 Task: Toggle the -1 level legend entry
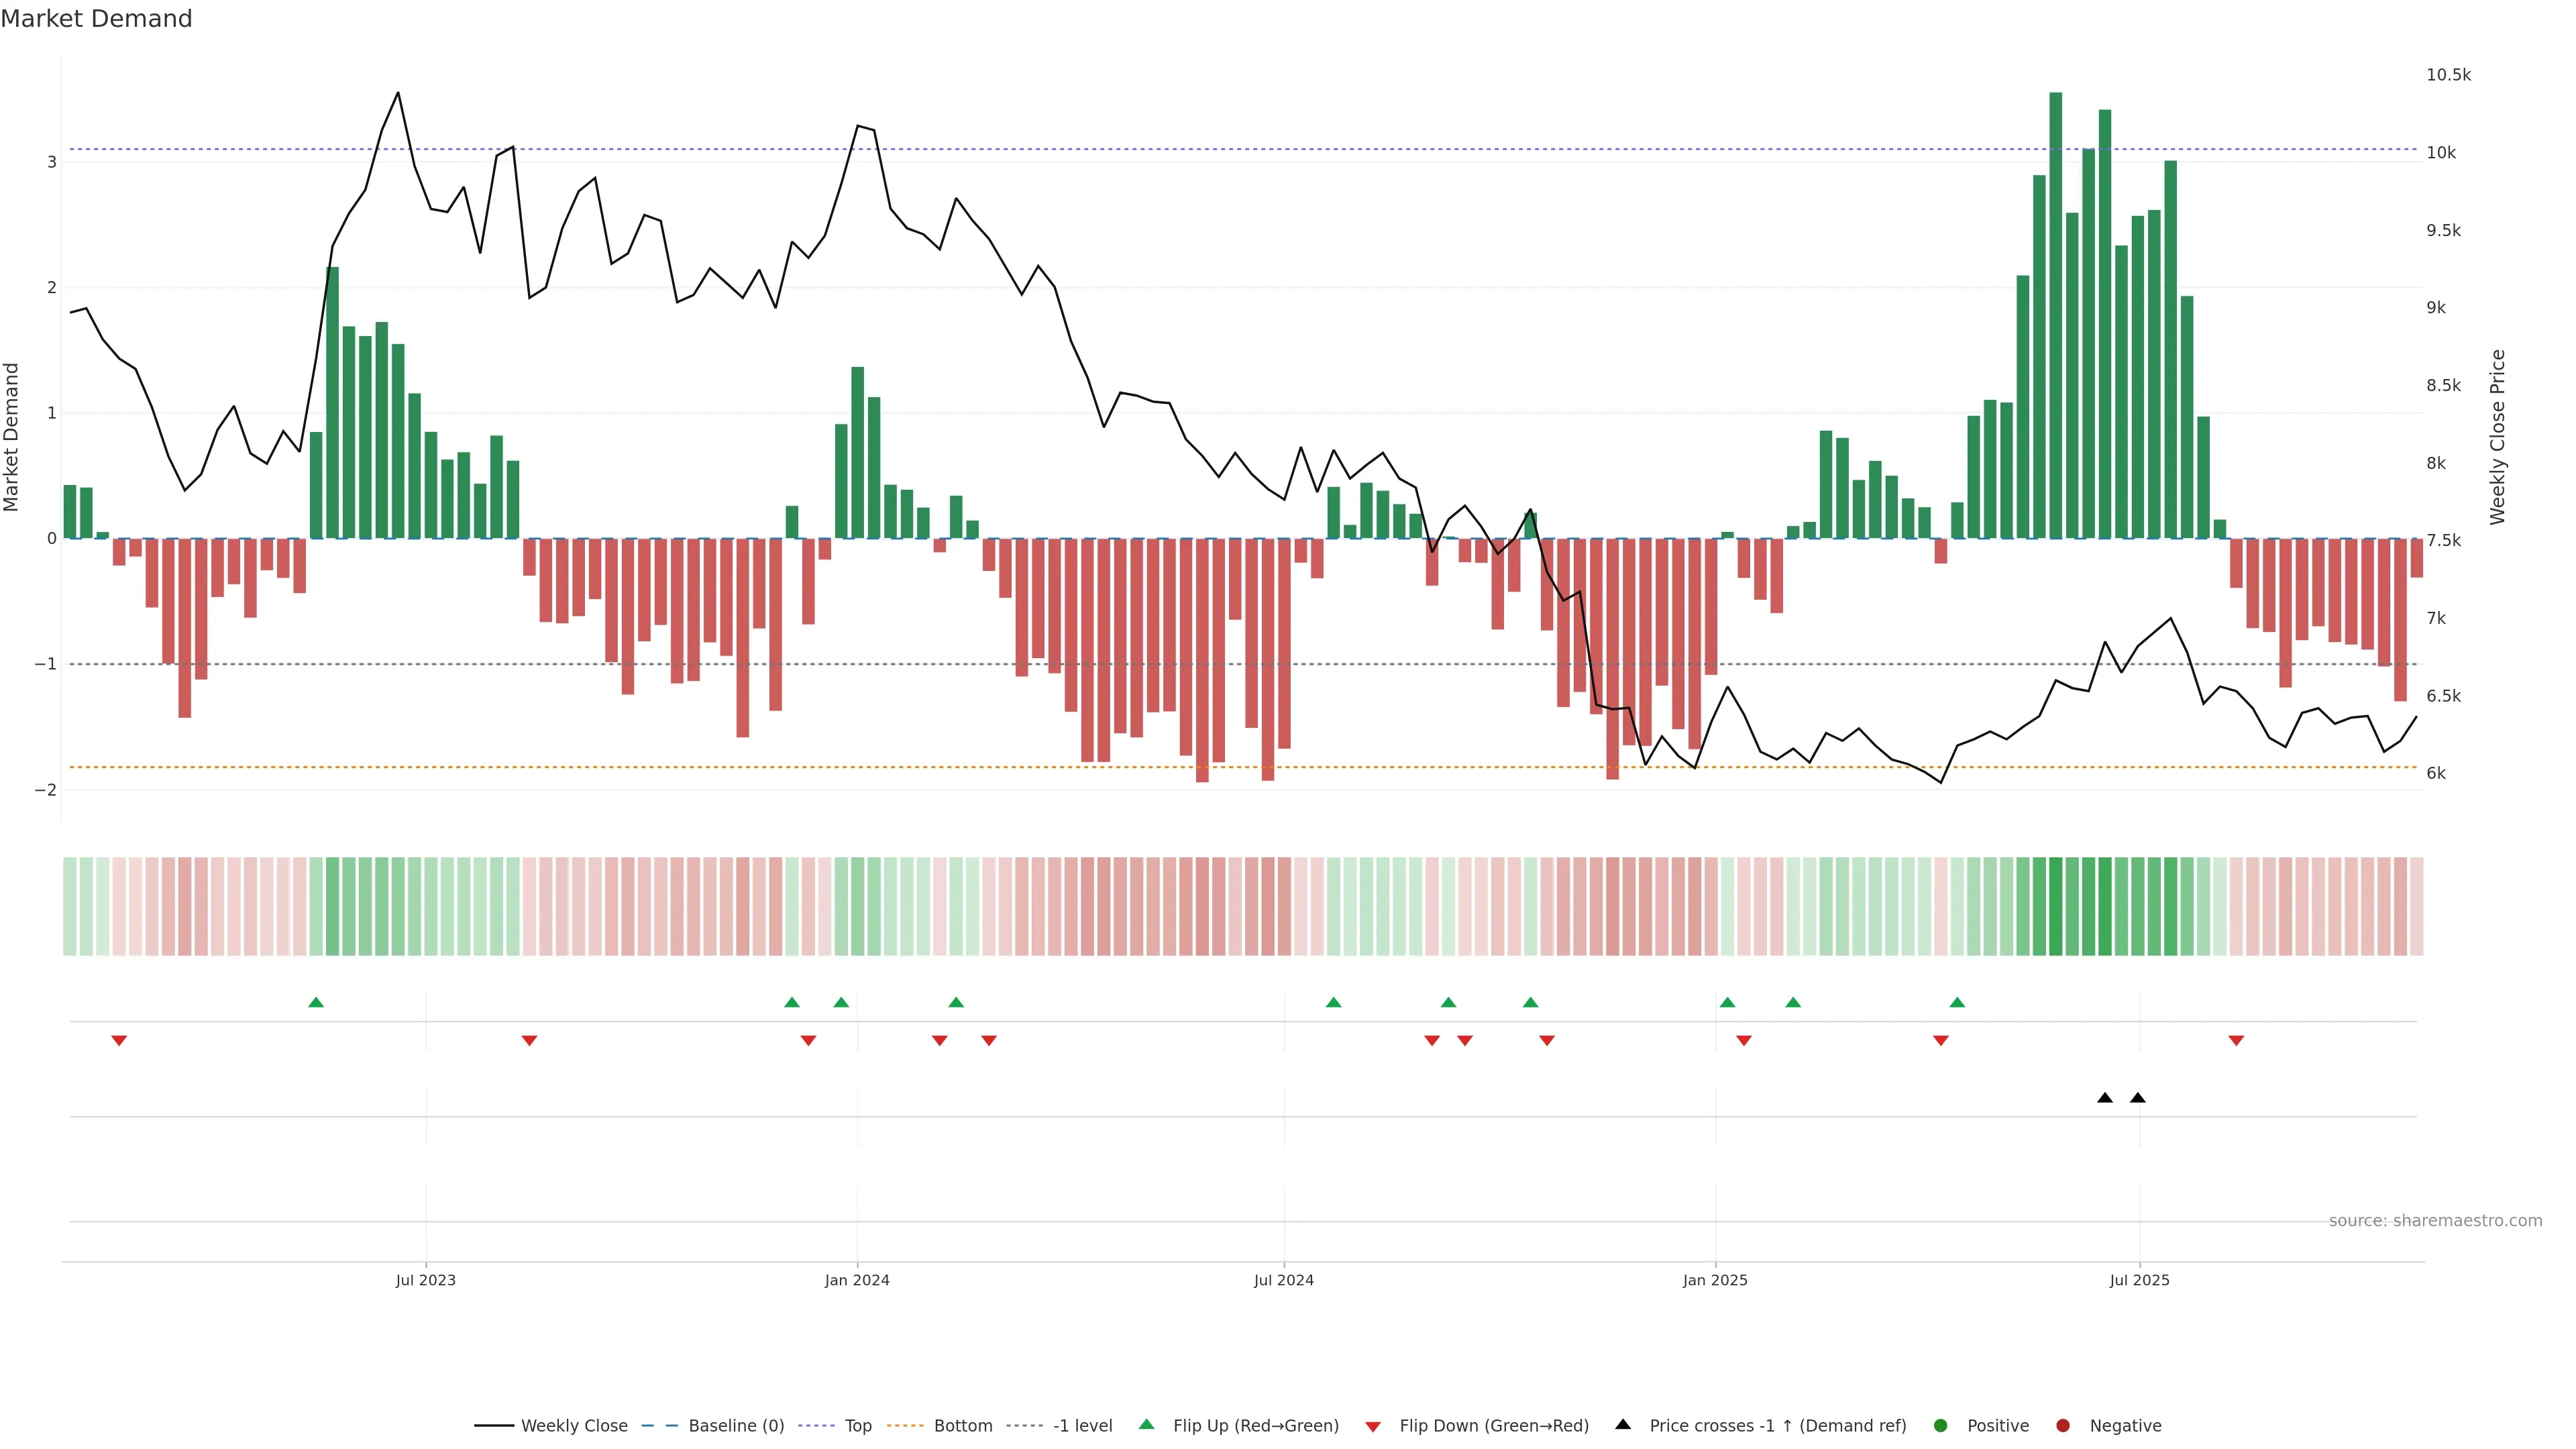click(1082, 1425)
